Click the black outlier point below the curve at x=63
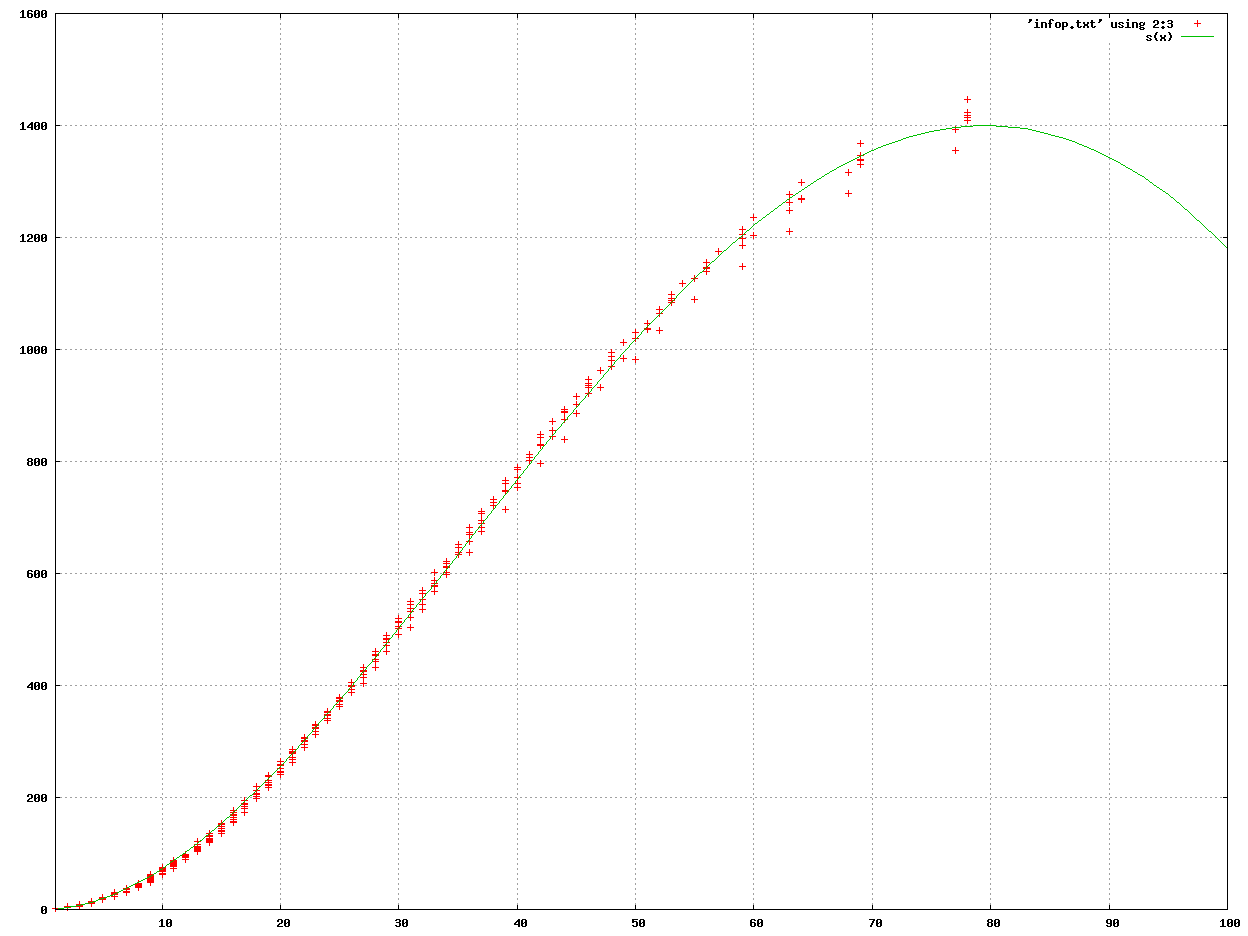The height and width of the screenshot is (936, 1248). point(789,231)
